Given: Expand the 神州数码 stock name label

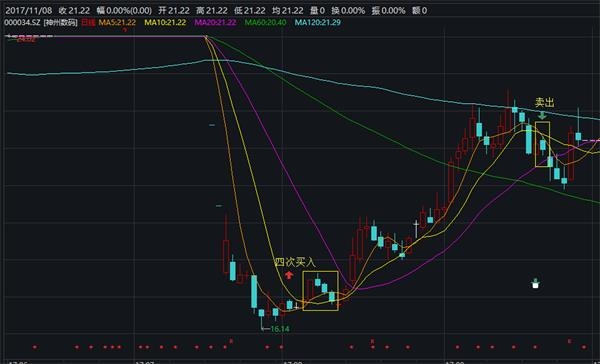Looking at the screenshot, I should (x=60, y=23).
